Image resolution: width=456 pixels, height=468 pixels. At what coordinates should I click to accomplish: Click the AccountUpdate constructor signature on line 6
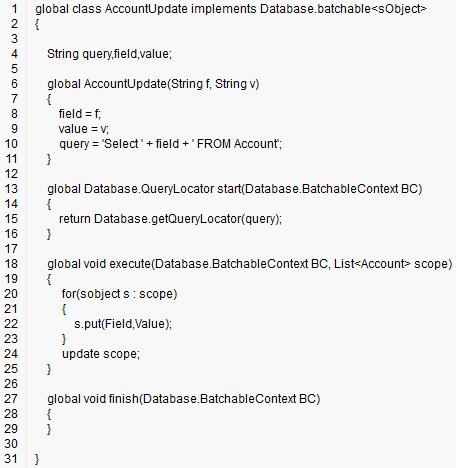153,84
